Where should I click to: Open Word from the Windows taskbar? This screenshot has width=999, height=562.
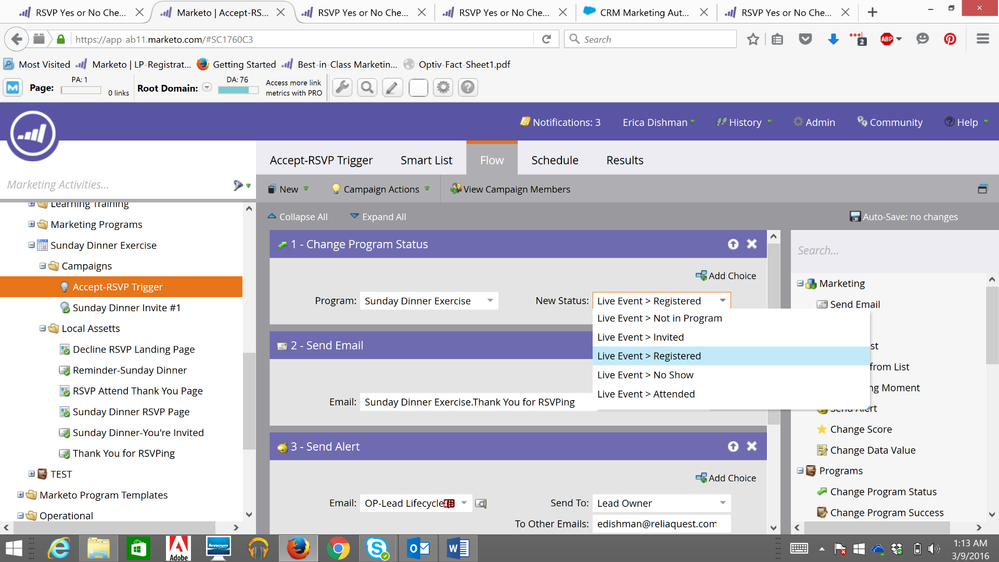(x=457, y=548)
